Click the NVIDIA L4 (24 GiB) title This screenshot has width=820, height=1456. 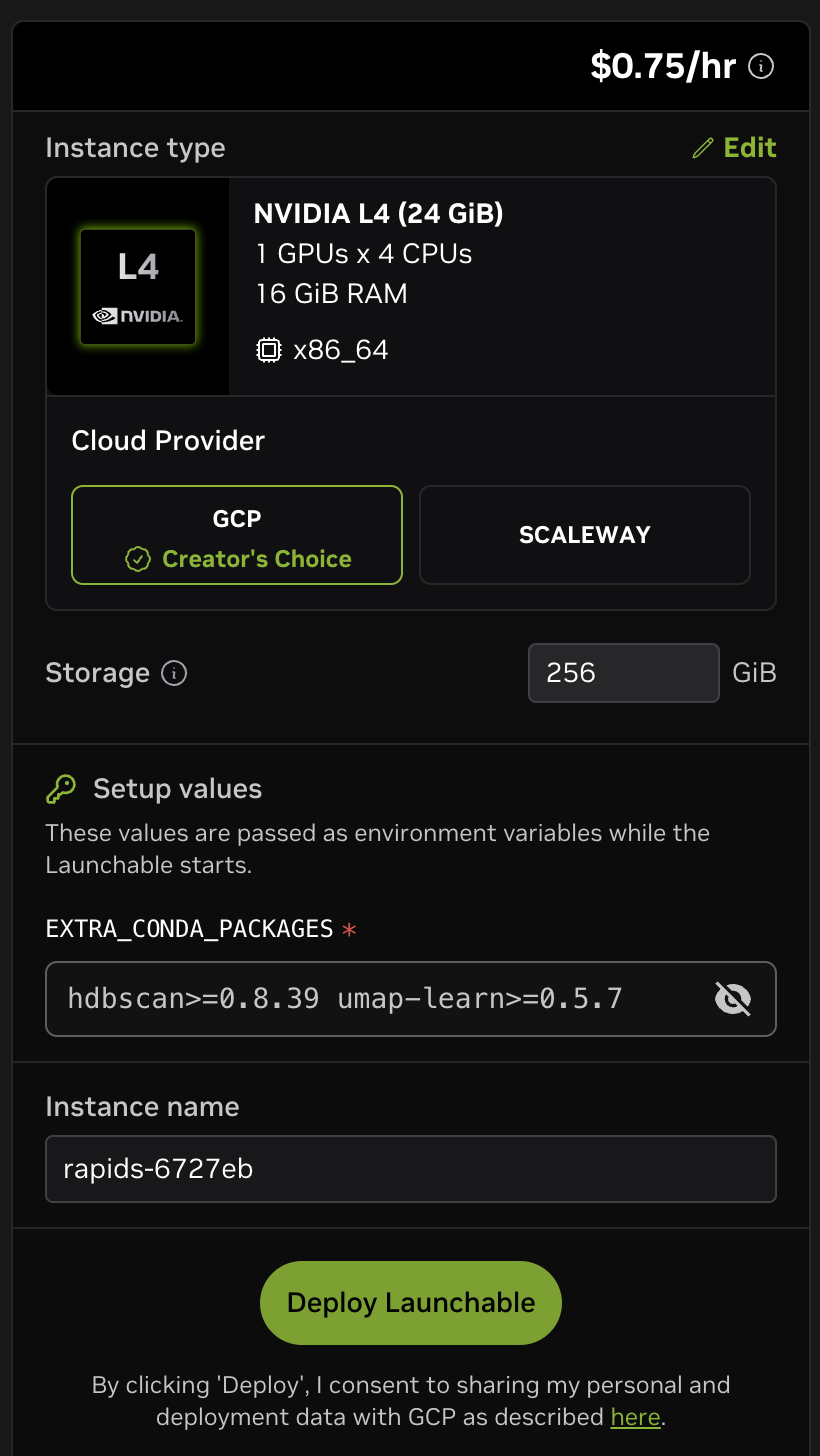[x=379, y=213]
